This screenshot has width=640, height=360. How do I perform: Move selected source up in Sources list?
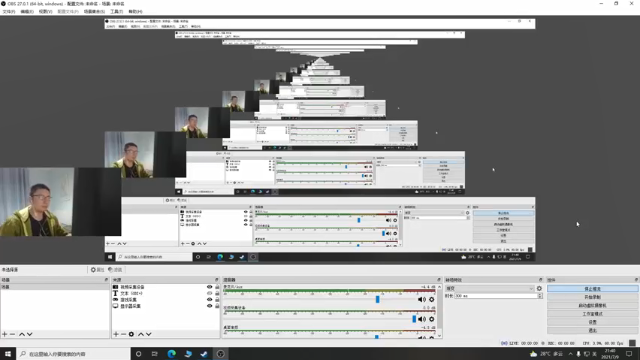click(x=141, y=334)
